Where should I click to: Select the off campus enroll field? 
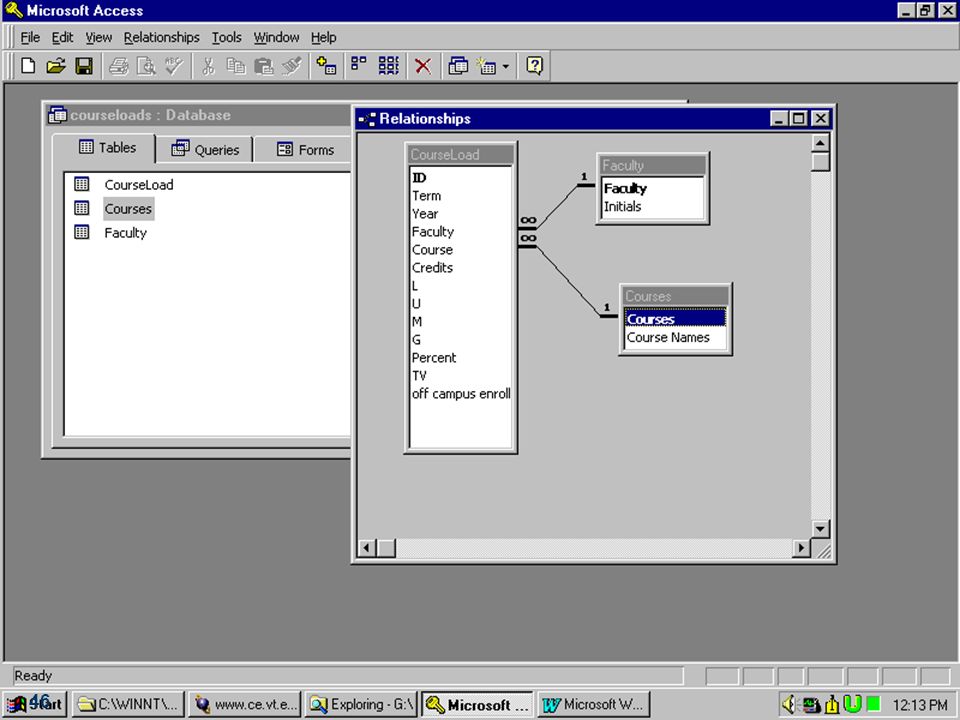point(461,394)
